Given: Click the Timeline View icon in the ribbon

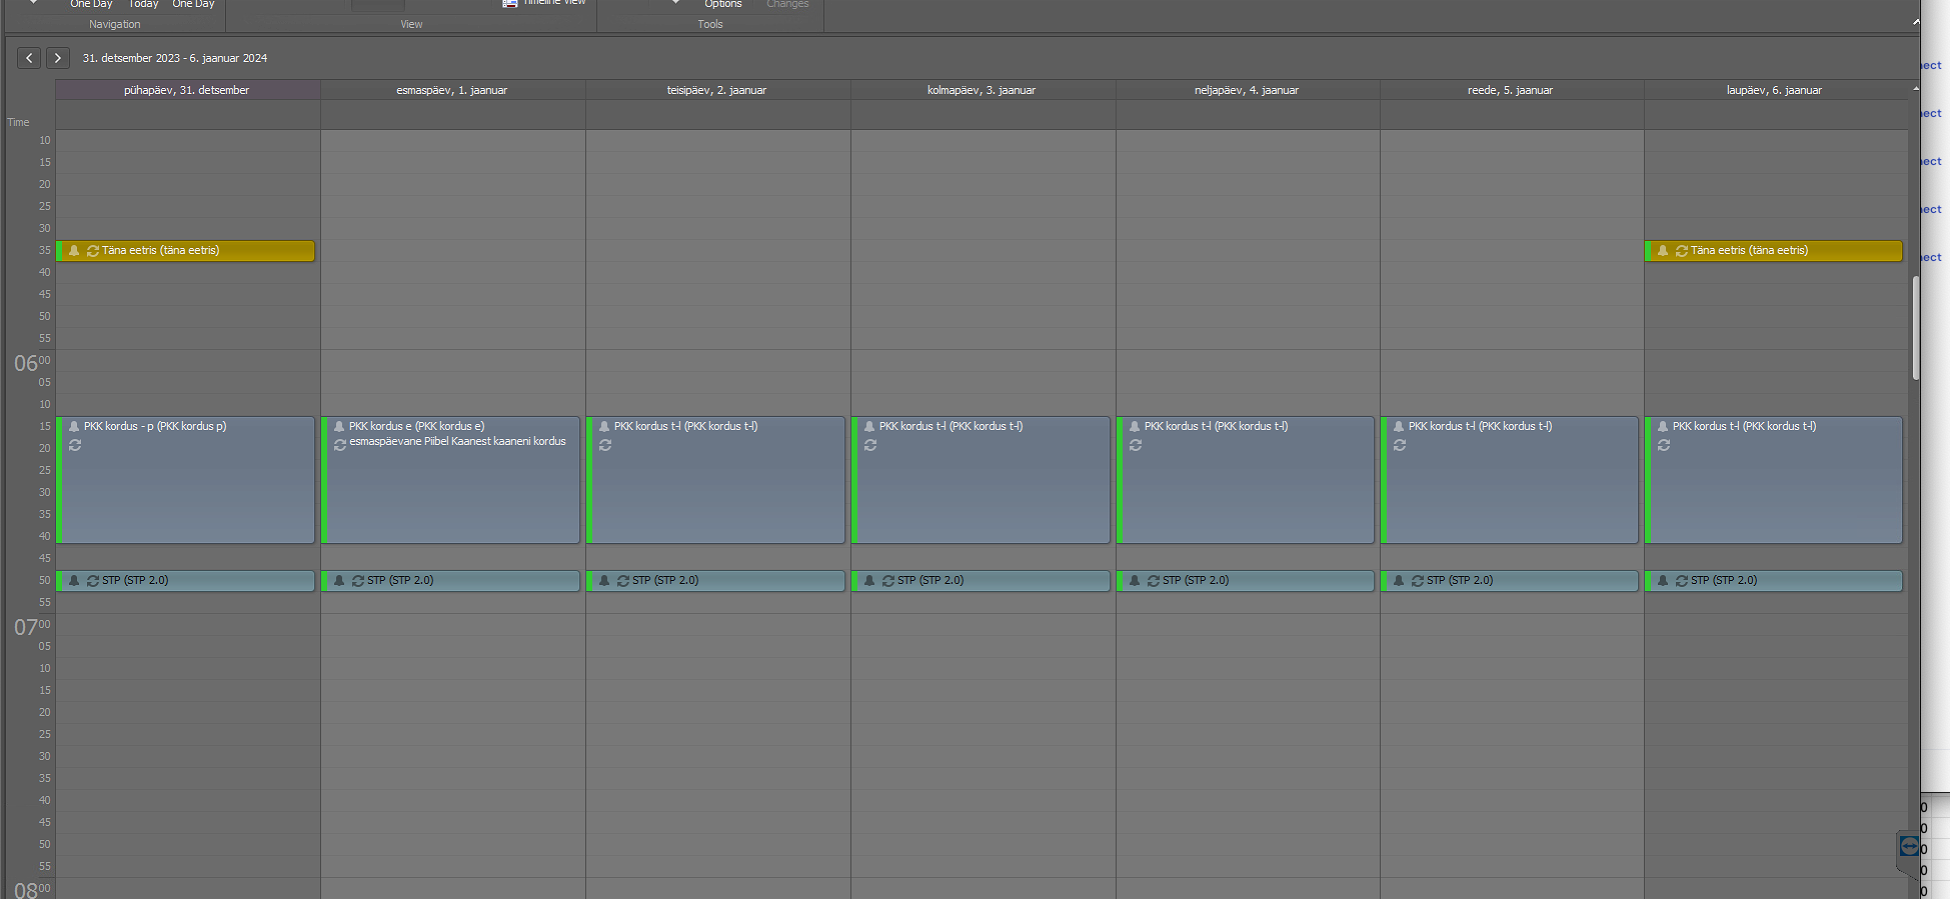Looking at the screenshot, I should (x=510, y=3).
